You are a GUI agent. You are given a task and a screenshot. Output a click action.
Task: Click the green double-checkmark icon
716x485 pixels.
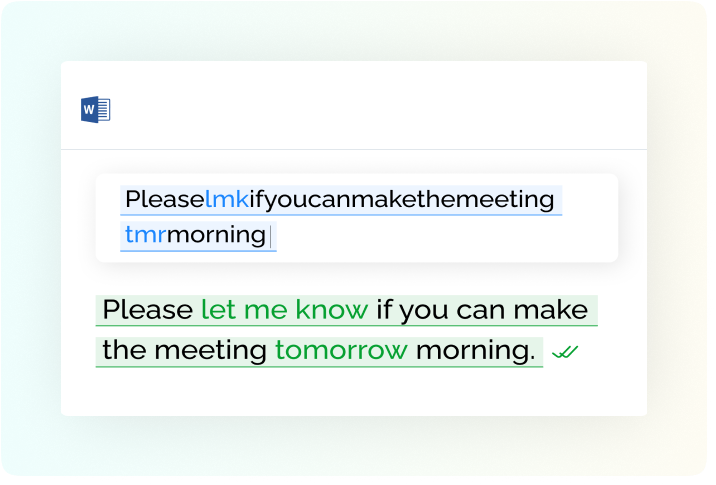pos(565,353)
